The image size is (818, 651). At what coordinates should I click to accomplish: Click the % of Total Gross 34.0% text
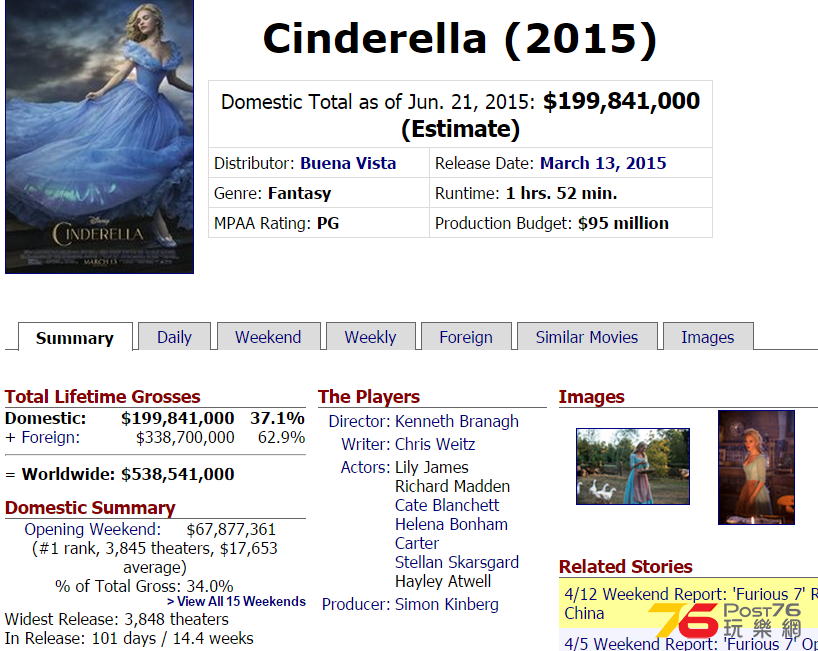[144, 586]
